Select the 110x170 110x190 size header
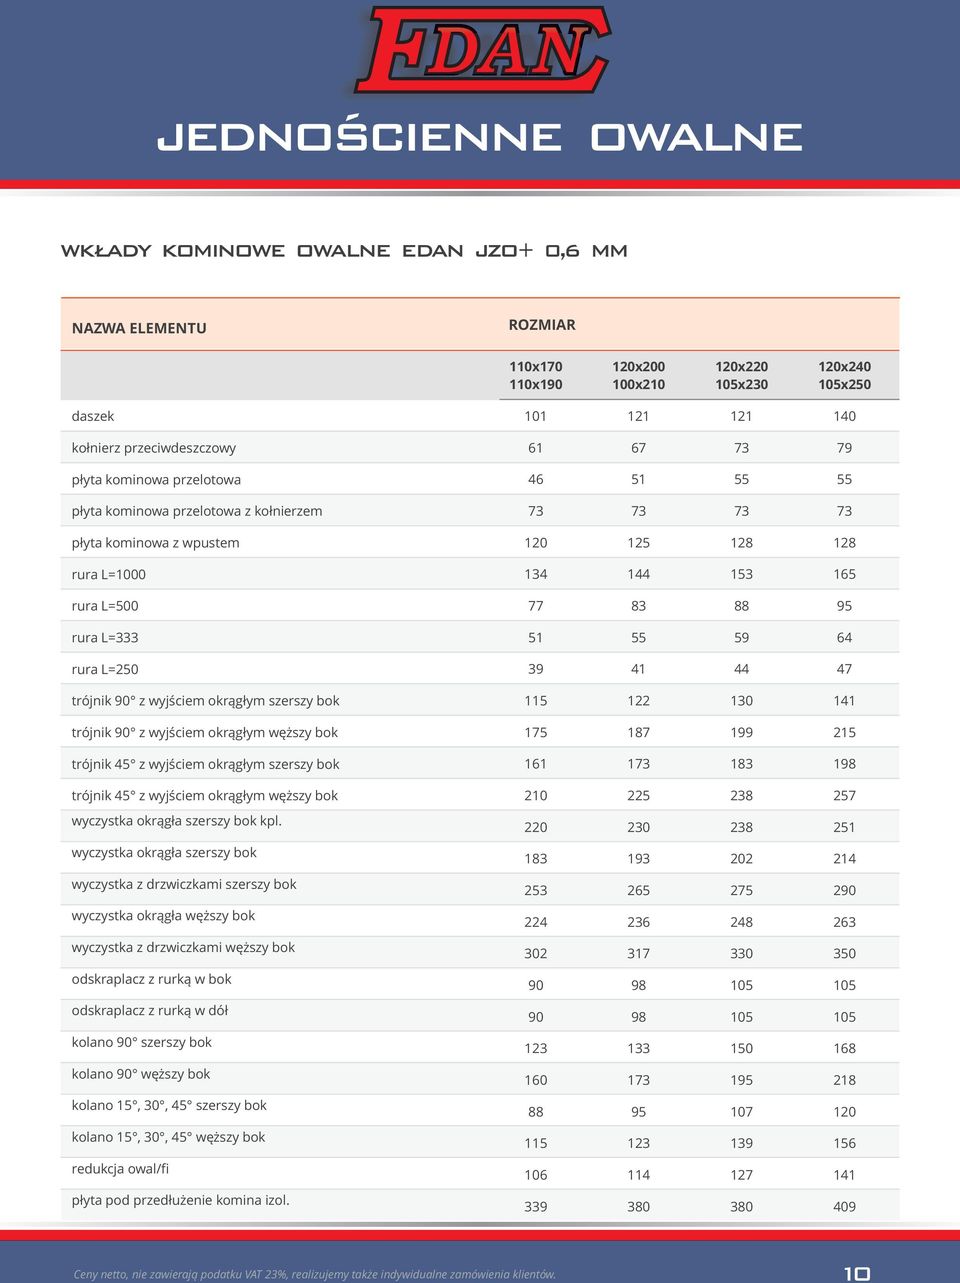The image size is (960, 1283). point(536,375)
